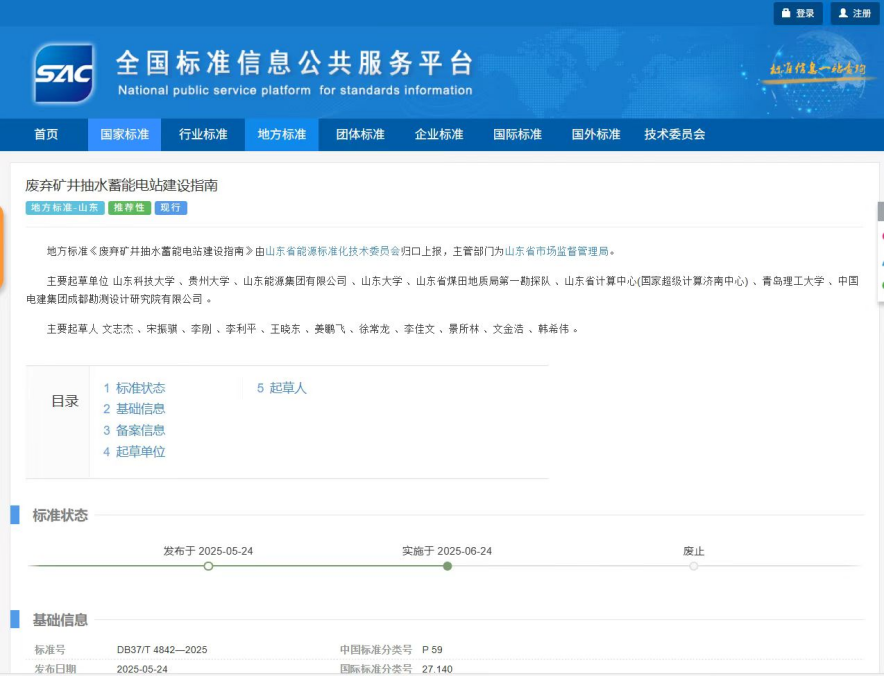
Task: Select the 5 起草人 contents entry
Action: (x=281, y=388)
